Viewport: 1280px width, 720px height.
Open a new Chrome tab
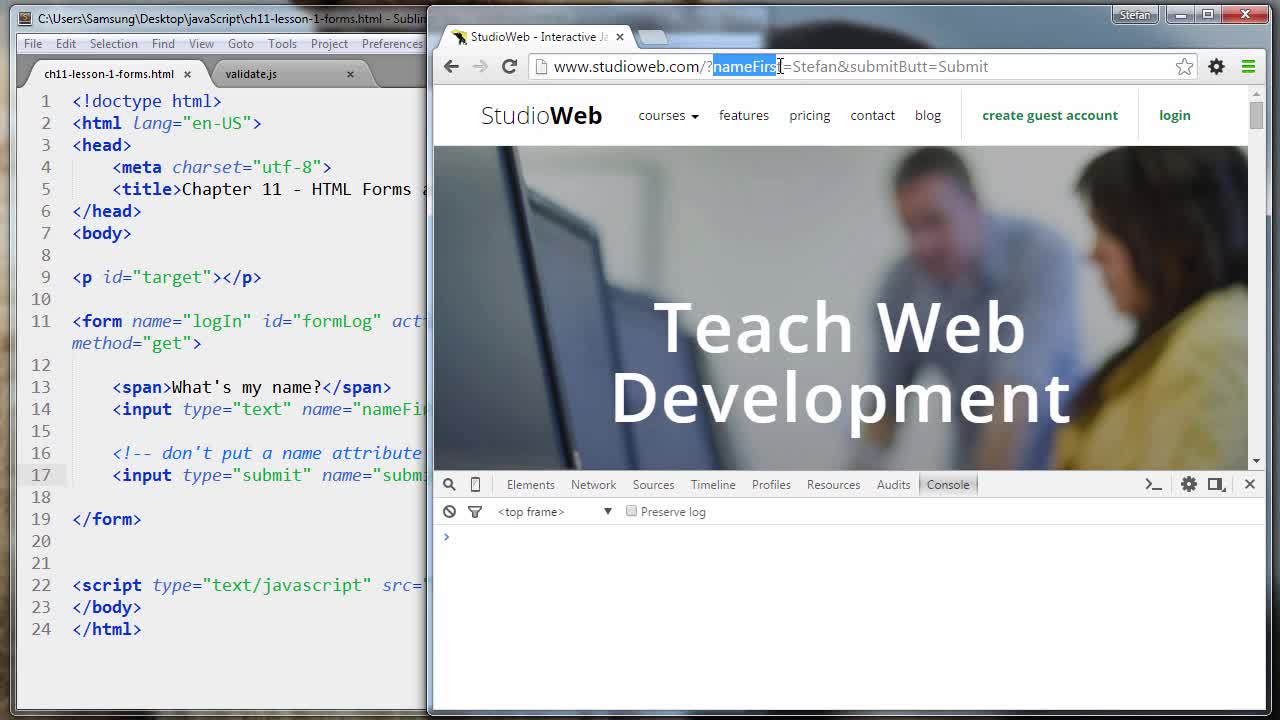652,37
